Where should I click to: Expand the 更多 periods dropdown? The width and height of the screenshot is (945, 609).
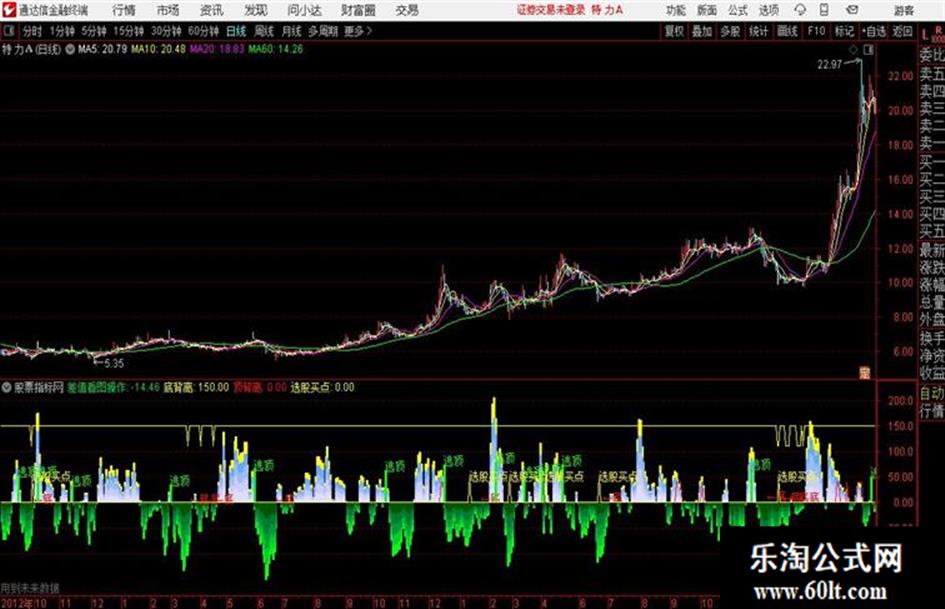pyautogui.click(x=358, y=31)
